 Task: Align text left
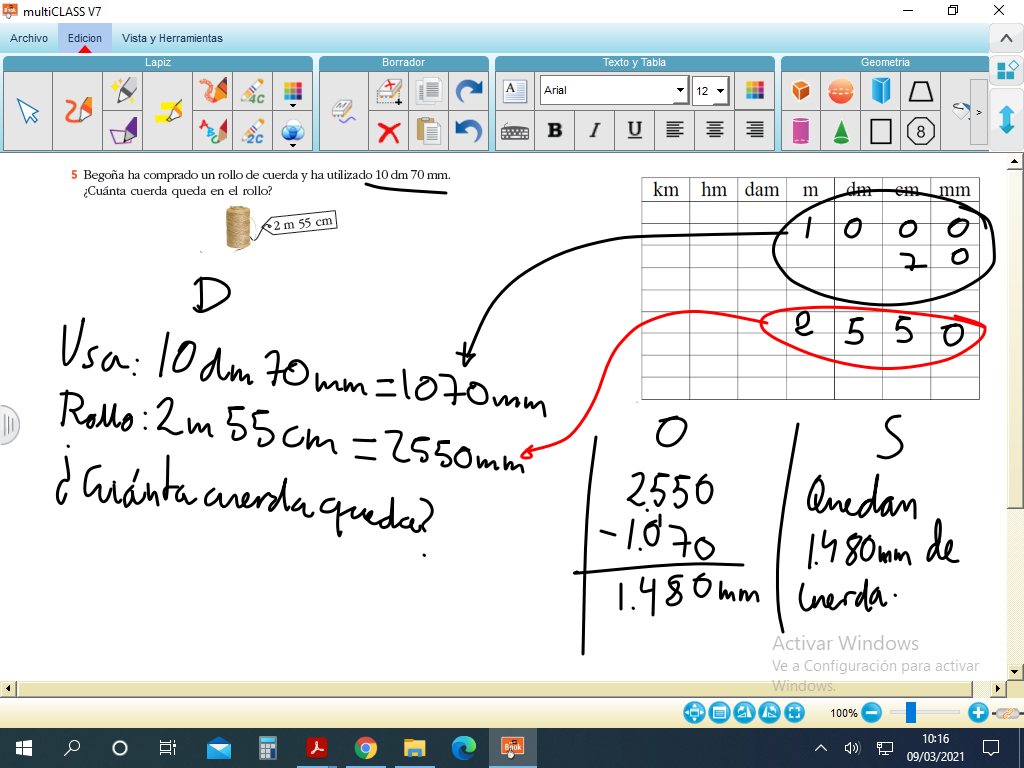[675, 131]
